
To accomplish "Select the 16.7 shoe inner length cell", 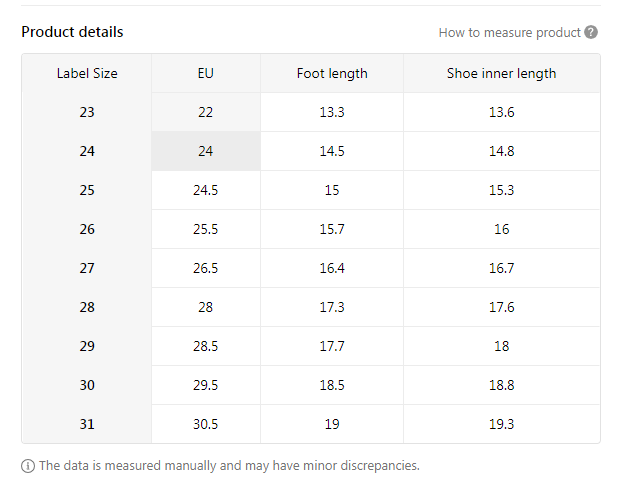I will [501, 268].
